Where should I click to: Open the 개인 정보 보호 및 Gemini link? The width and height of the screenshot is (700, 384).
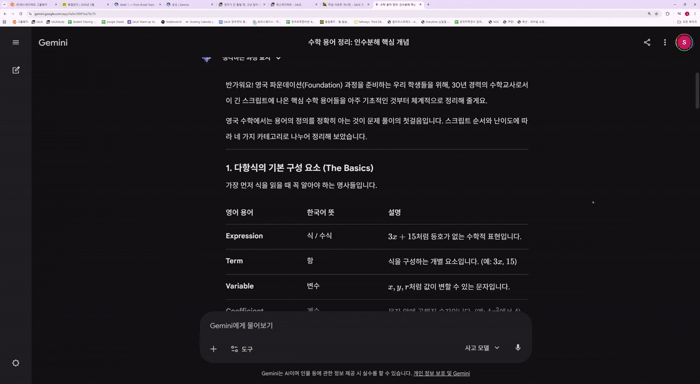441,373
